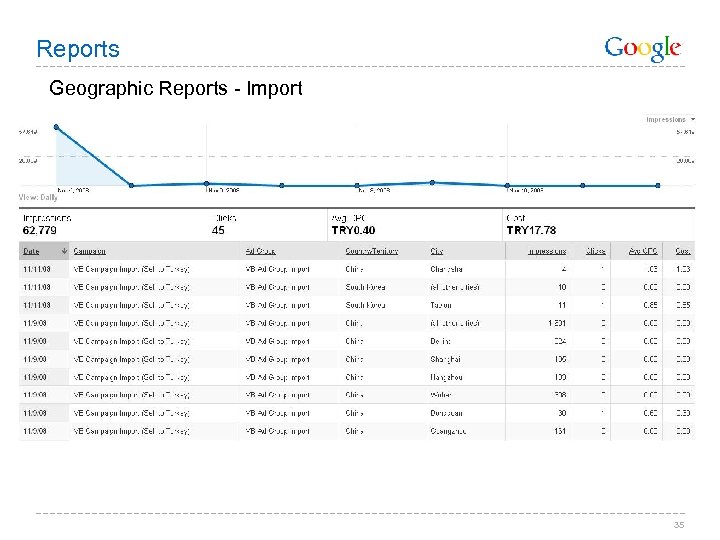Screen dimensions: 720x540
Task: Click the Changsha city cell
Action: point(446,269)
